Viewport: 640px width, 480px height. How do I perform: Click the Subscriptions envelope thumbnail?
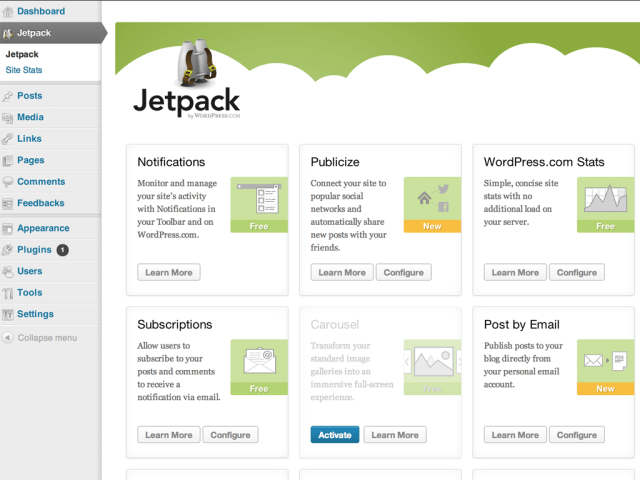coord(259,367)
